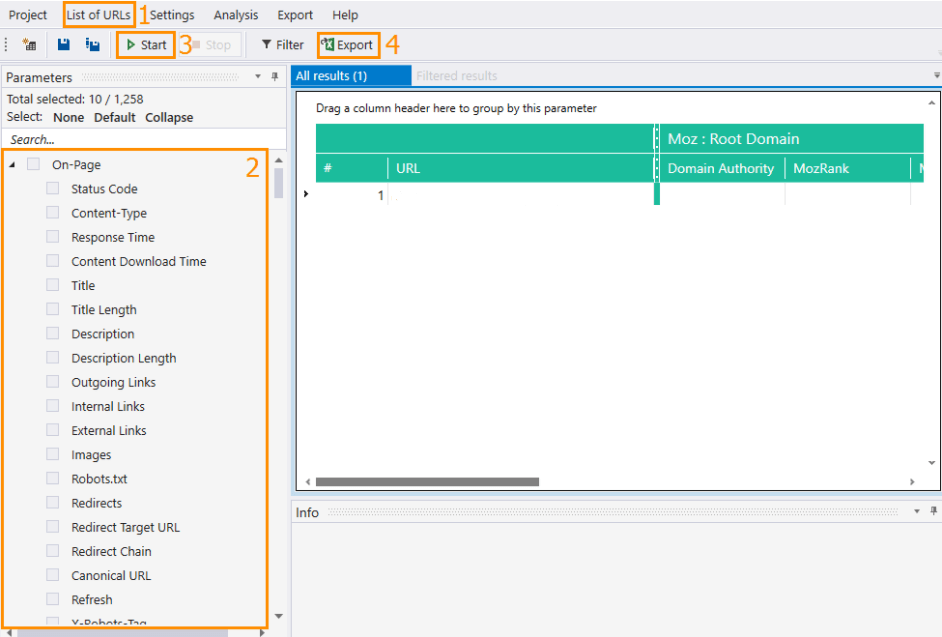Sort by Domain Authority column header
The height and width of the screenshot is (637, 942).
(x=720, y=168)
